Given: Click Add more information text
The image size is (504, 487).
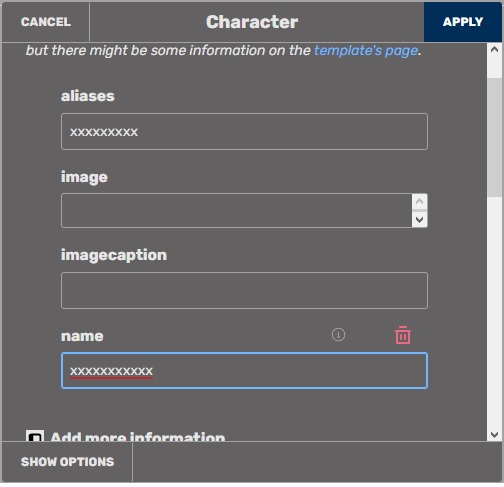Looking at the screenshot, I should (x=138, y=436).
